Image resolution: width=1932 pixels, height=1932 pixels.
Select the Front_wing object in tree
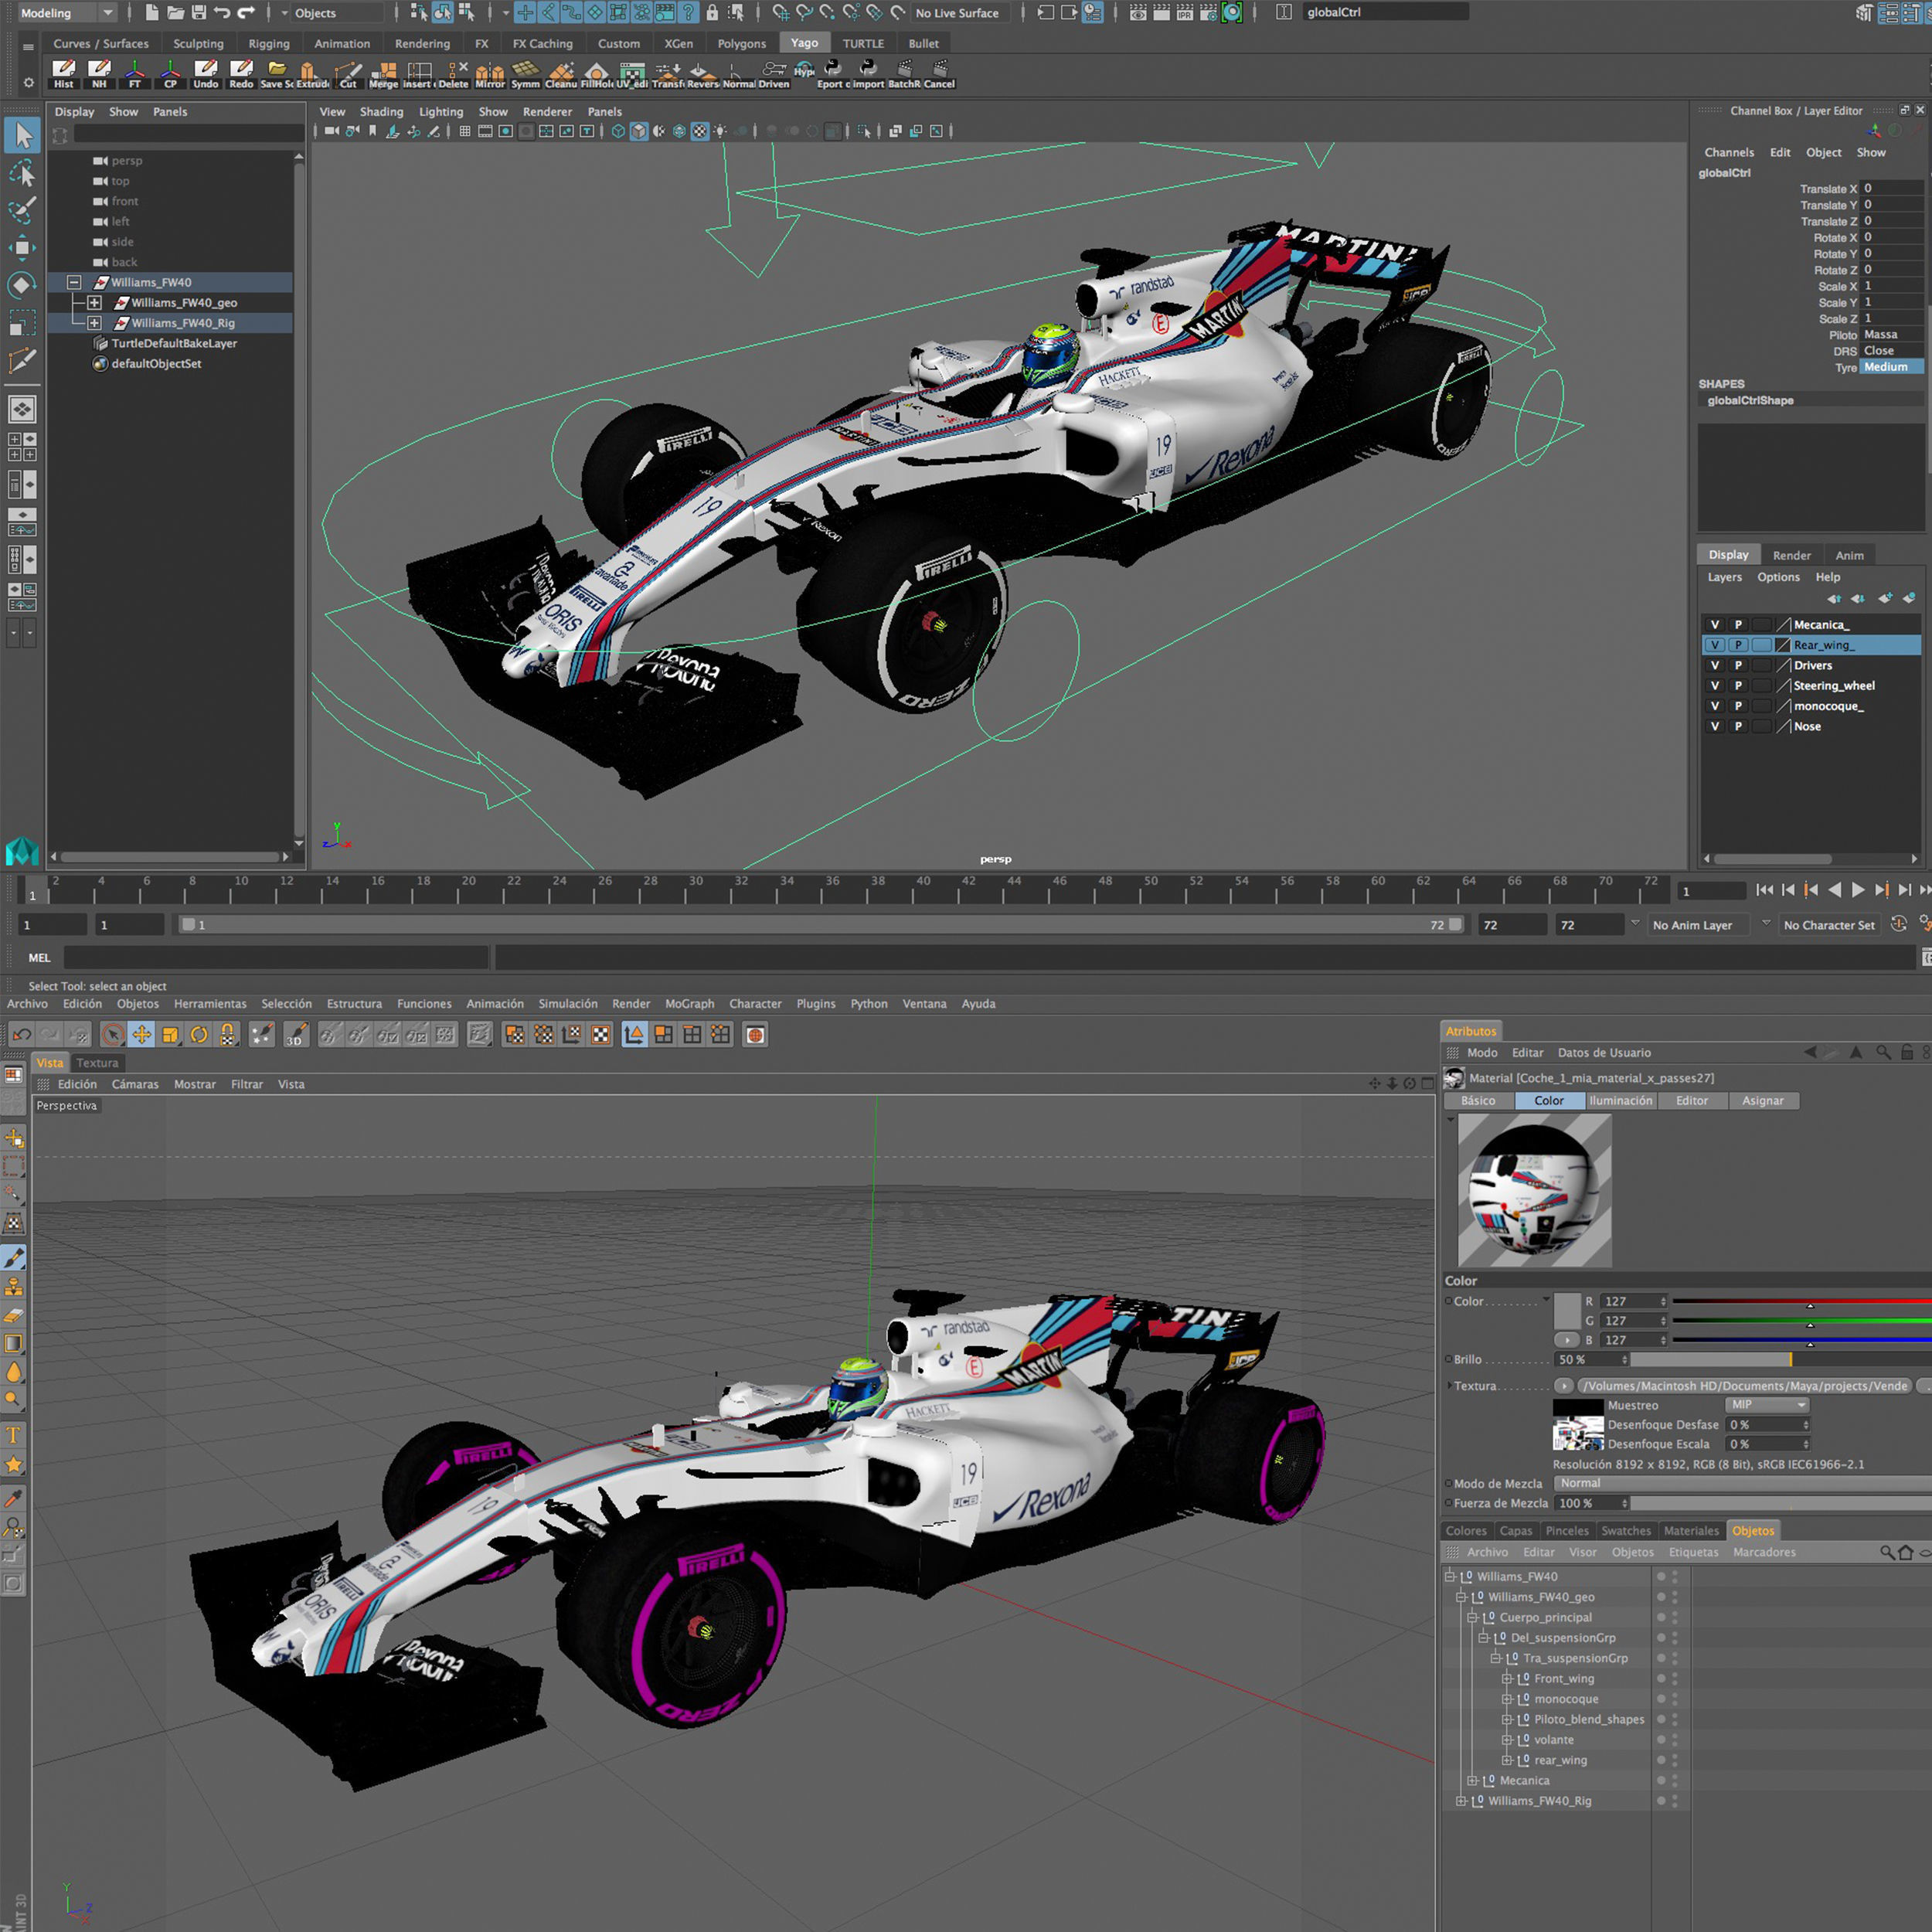click(x=1564, y=1679)
